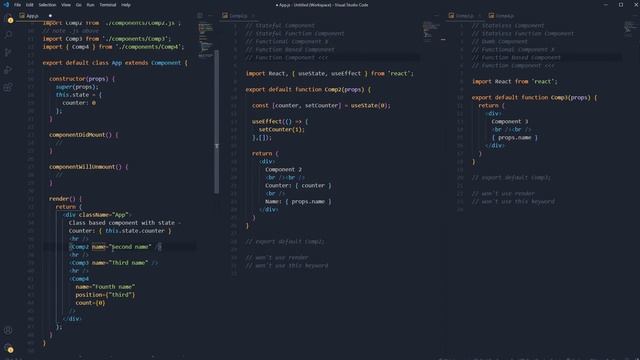Place cursor on 'constructor(props) {' line
Screen dimensions: 640x360
(x=82, y=79)
